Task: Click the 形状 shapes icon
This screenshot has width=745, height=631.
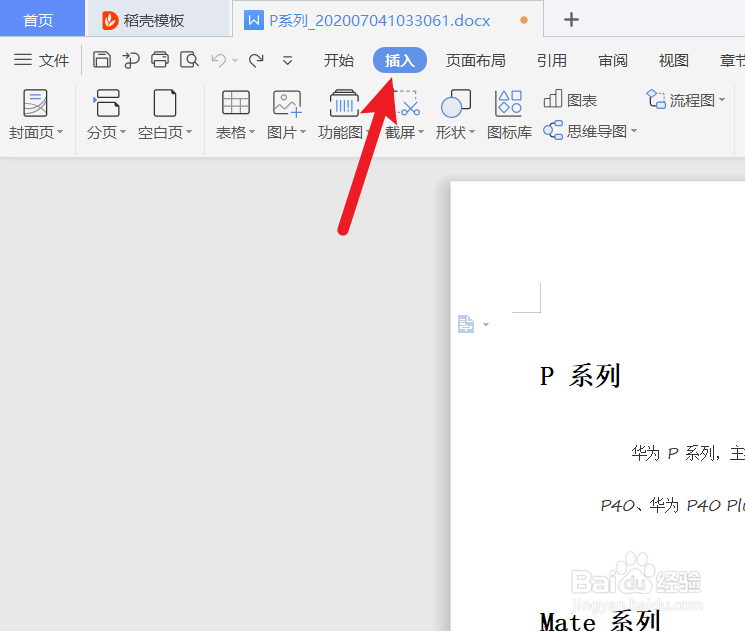Action: click(456, 103)
